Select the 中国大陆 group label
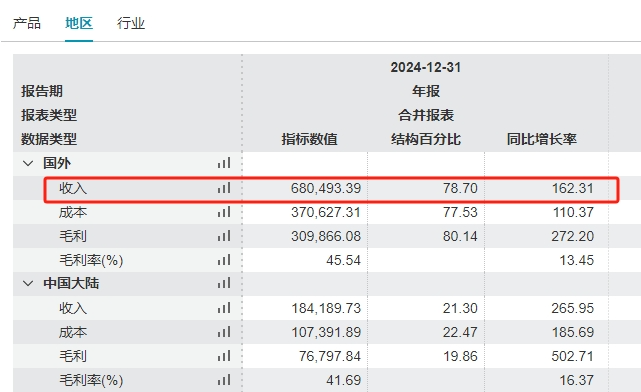This screenshot has width=641, height=392. (71, 283)
